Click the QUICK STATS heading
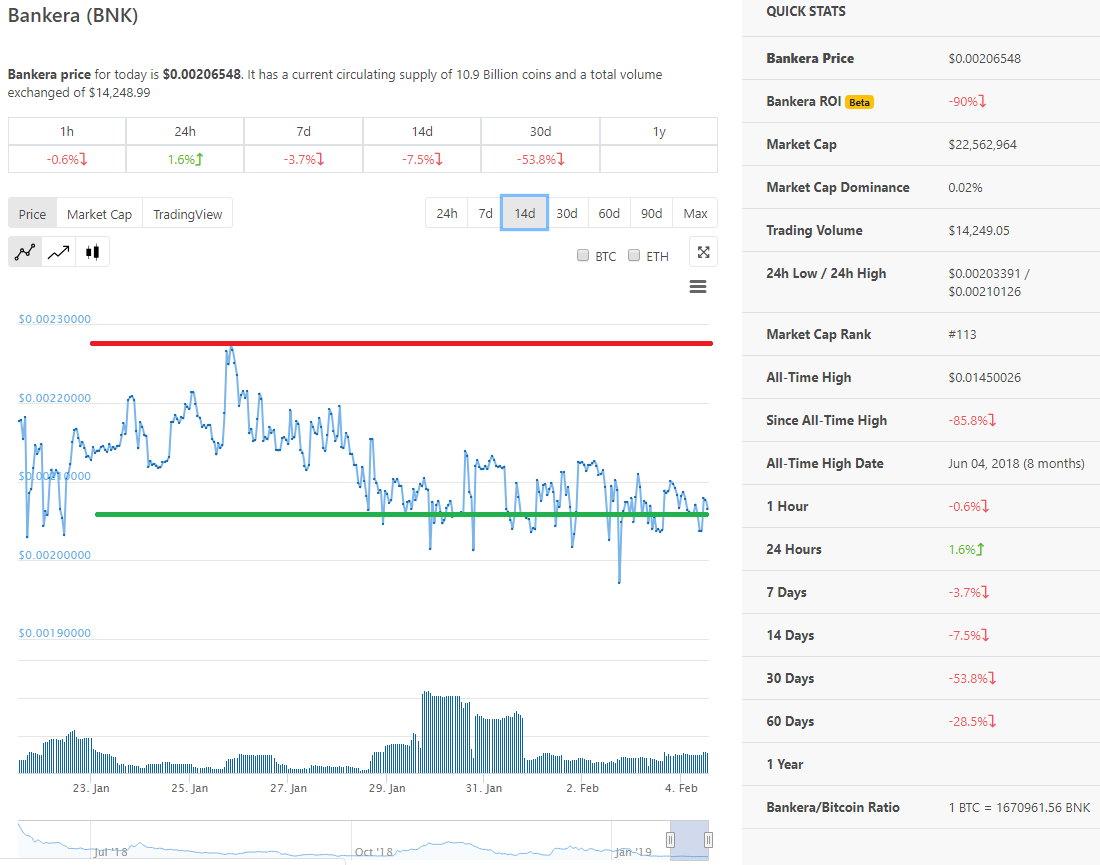The width and height of the screenshot is (1100, 865). (x=805, y=11)
